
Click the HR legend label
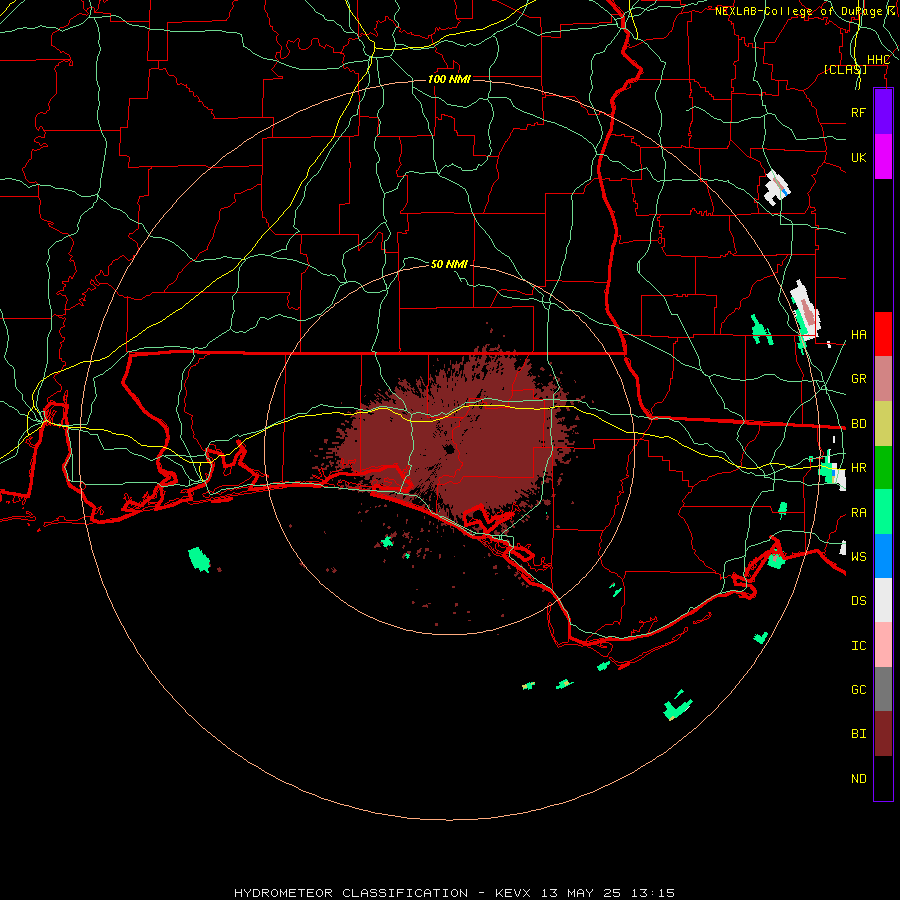click(x=858, y=468)
